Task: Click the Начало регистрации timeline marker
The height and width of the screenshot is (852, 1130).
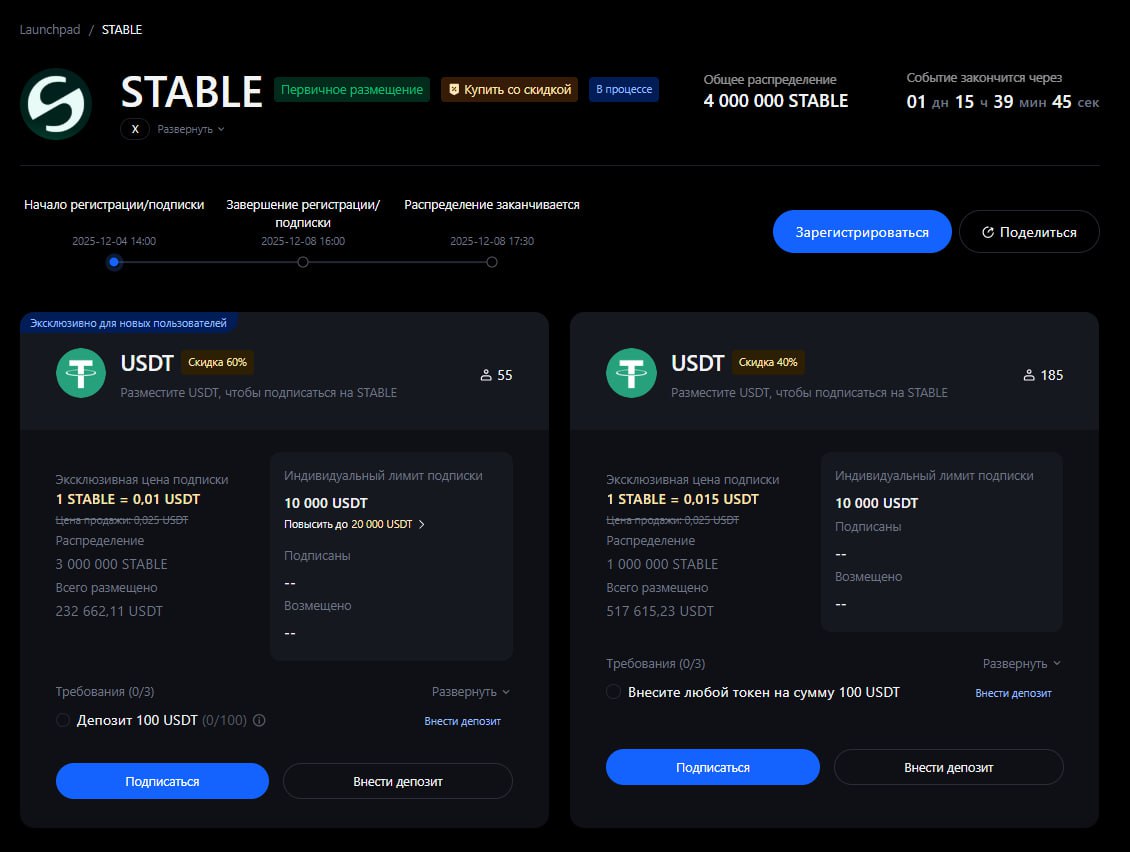Action: [114, 262]
